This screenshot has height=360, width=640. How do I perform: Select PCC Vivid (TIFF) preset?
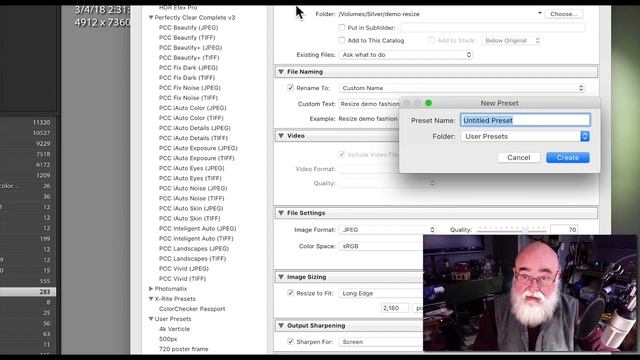(x=182, y=279)
